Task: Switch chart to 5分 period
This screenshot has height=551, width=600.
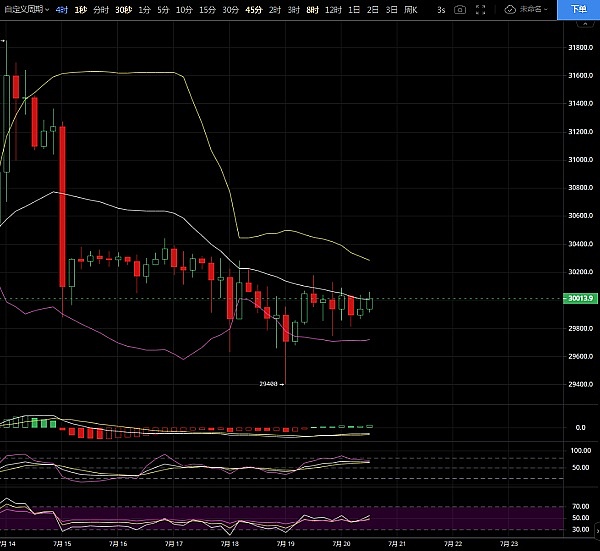Action: 164,9
